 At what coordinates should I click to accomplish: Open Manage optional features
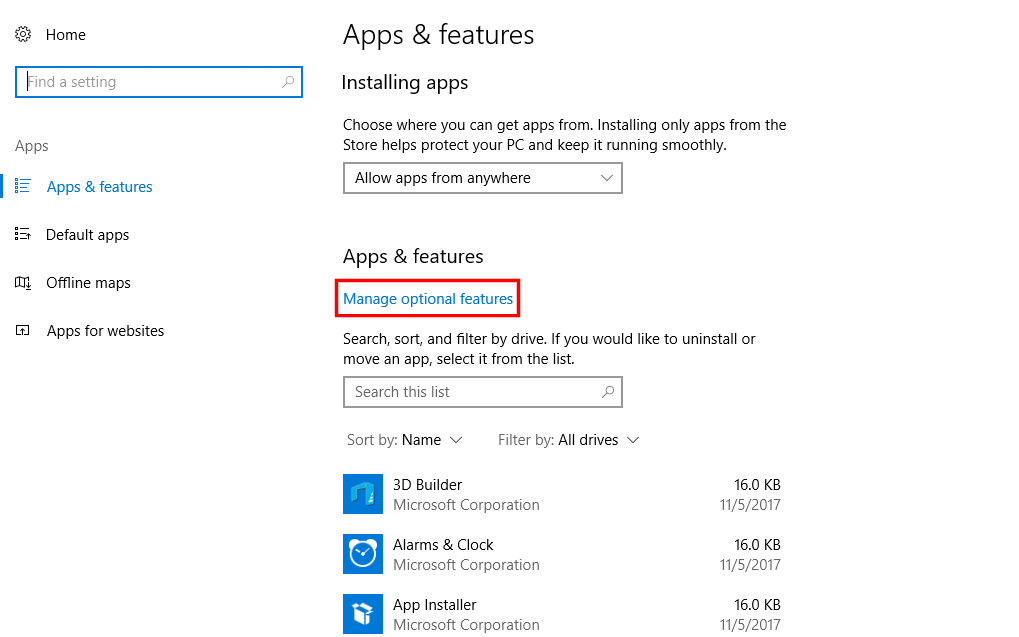[x=427, y=298]
